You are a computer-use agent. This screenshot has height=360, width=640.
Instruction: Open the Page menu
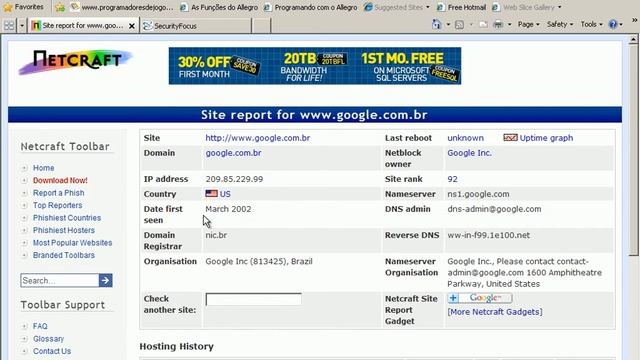click(x=529, y=24)
